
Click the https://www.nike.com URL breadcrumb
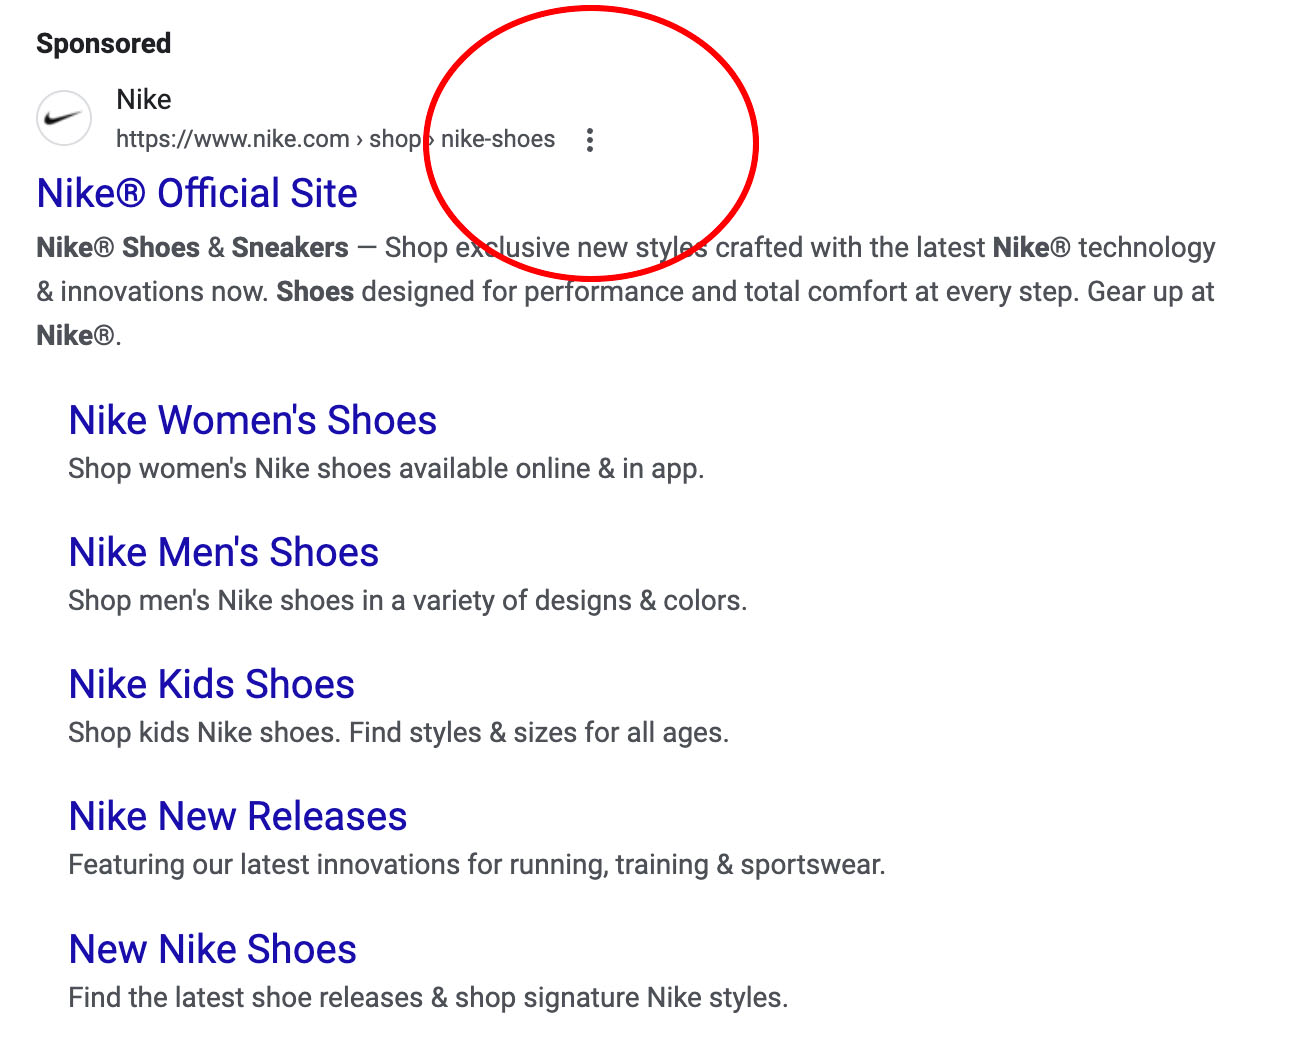(x=335, y=139)
